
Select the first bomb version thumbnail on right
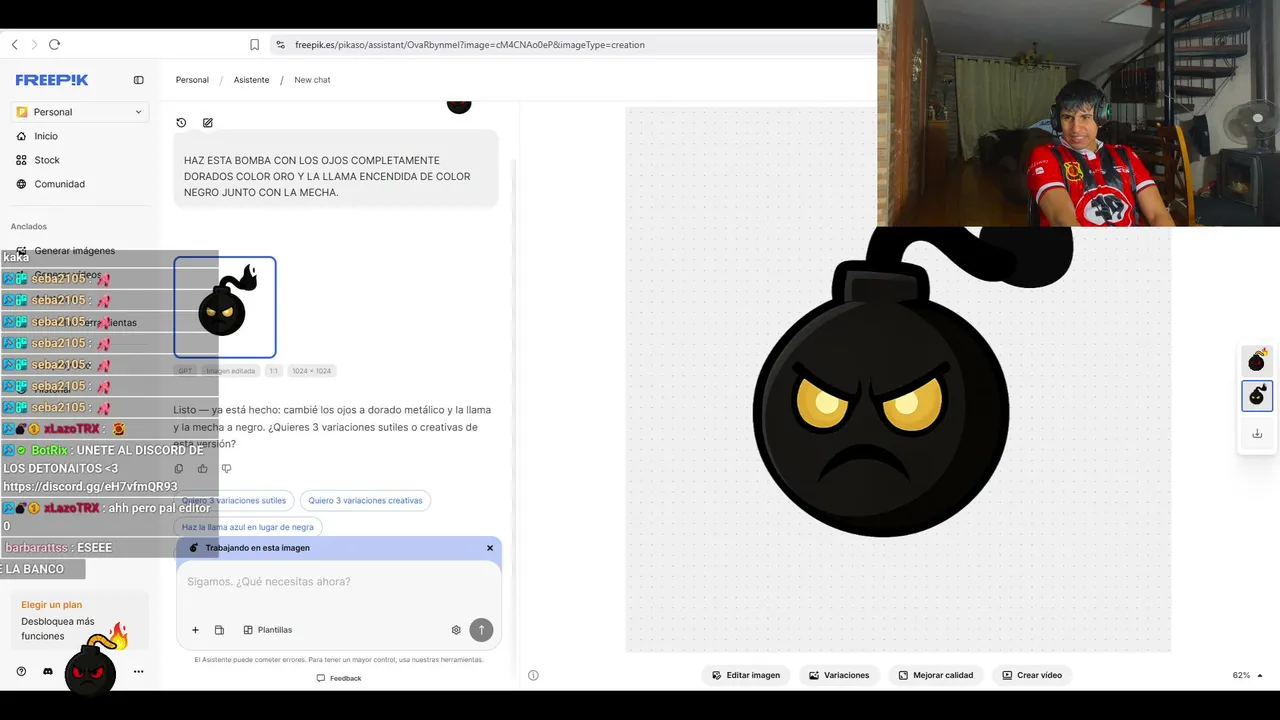1257,360
